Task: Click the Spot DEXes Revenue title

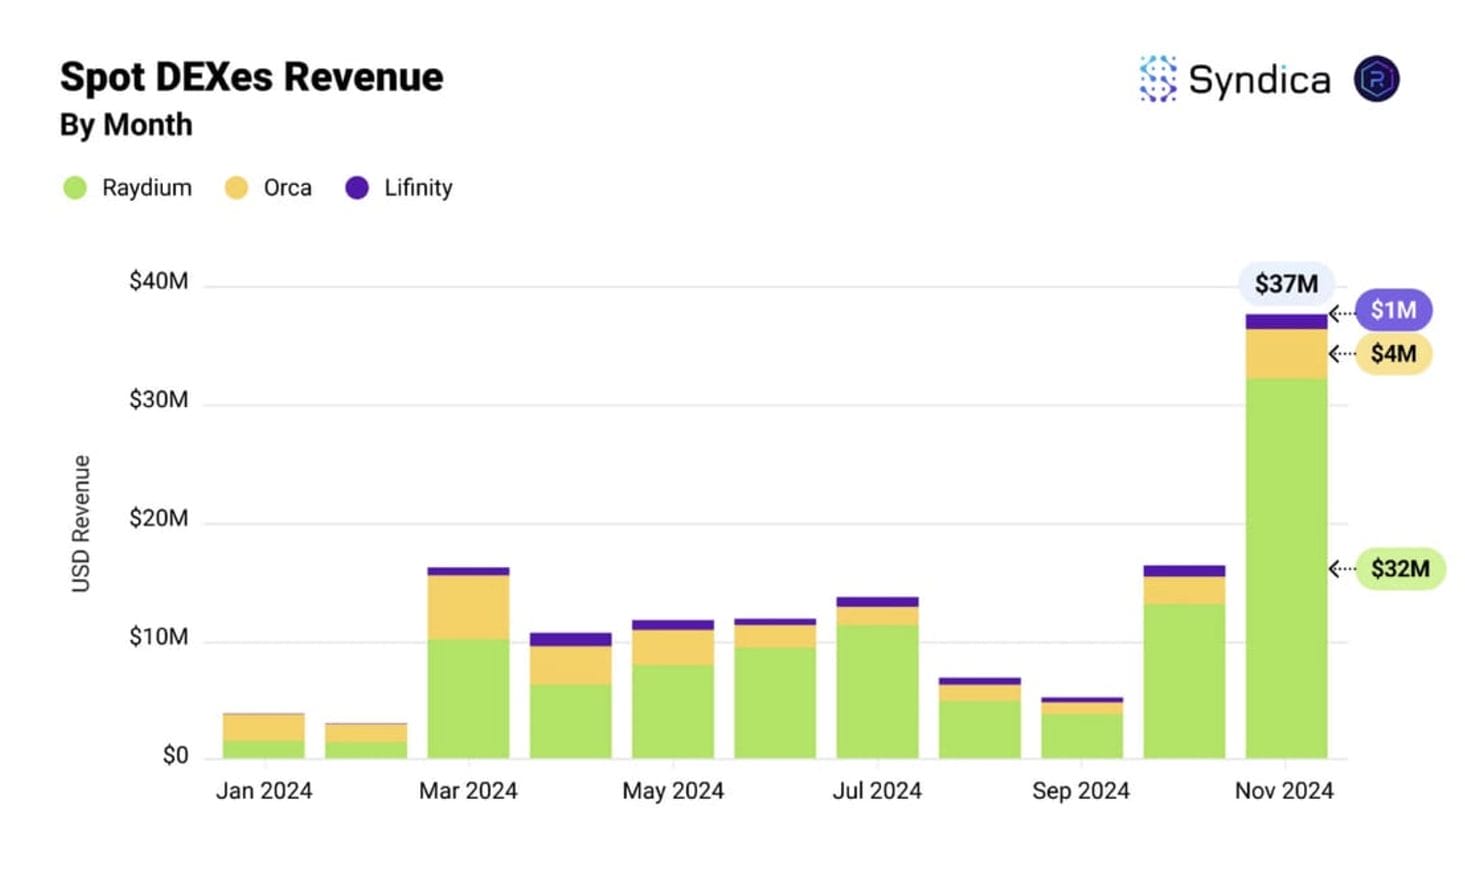Action: 251,77
